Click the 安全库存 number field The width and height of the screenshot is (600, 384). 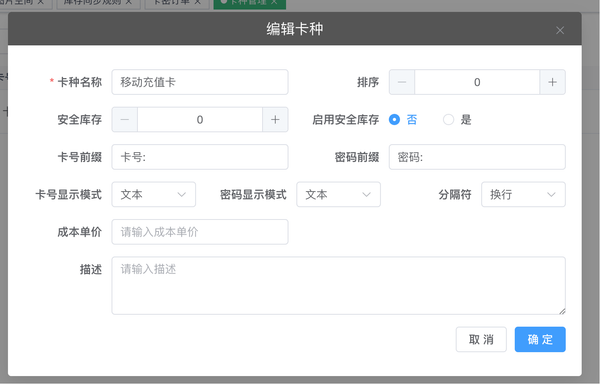(x=200, y=119)
